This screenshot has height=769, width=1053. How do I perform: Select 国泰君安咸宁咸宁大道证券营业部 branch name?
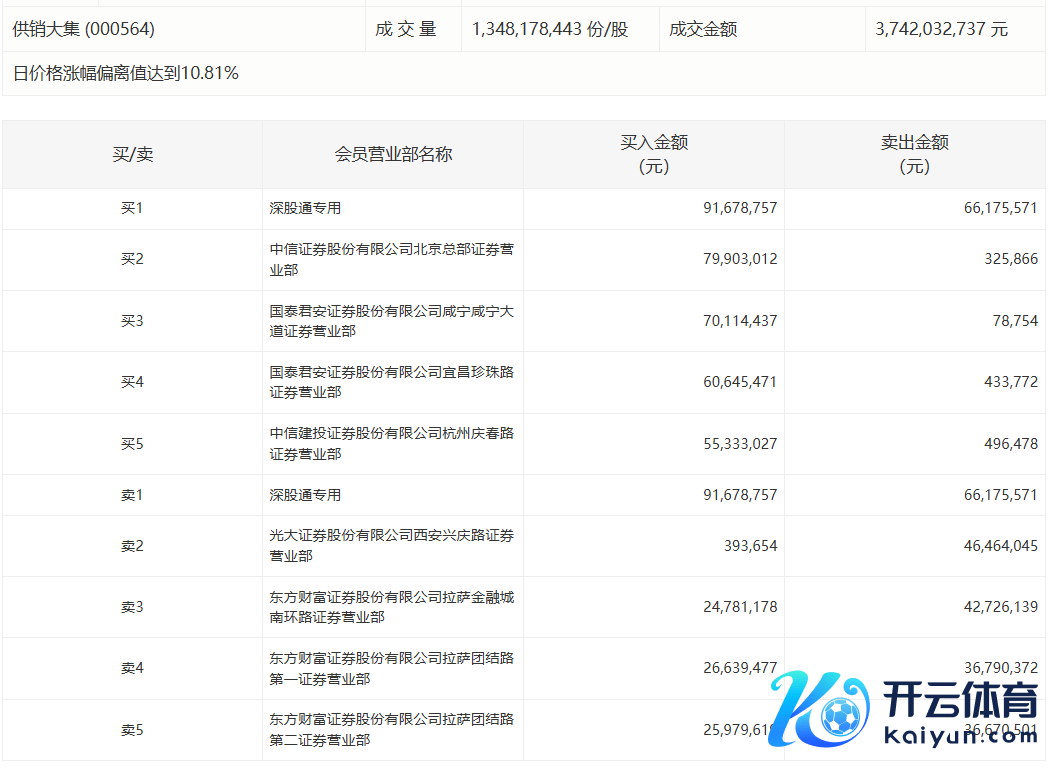coord(391,321)
